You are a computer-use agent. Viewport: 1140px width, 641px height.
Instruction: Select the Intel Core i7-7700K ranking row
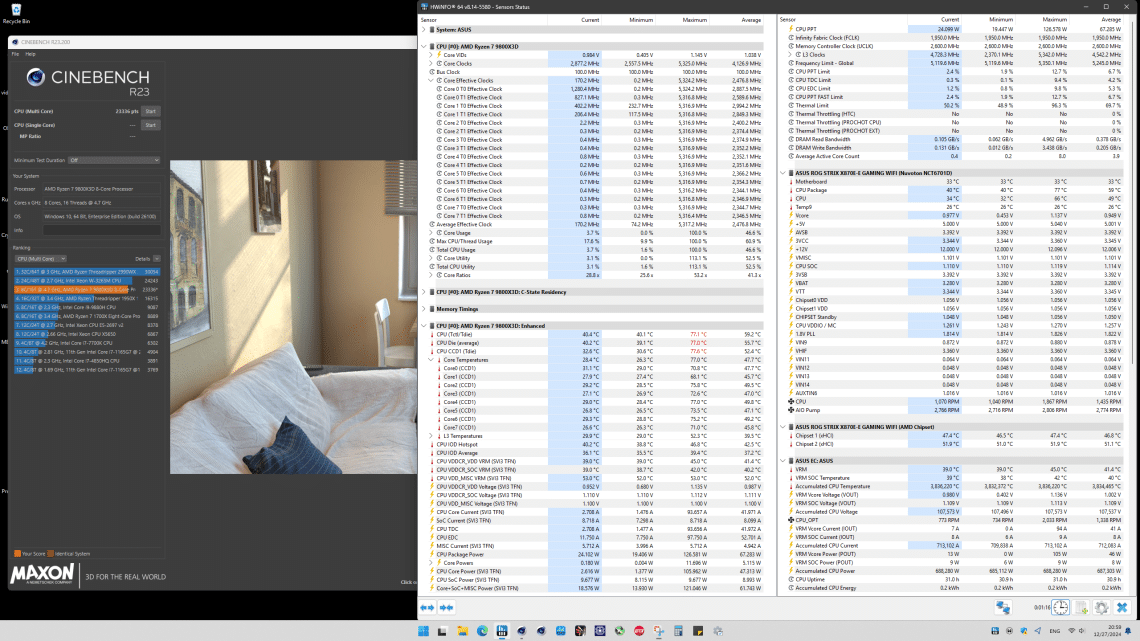[x=87, y=343]
